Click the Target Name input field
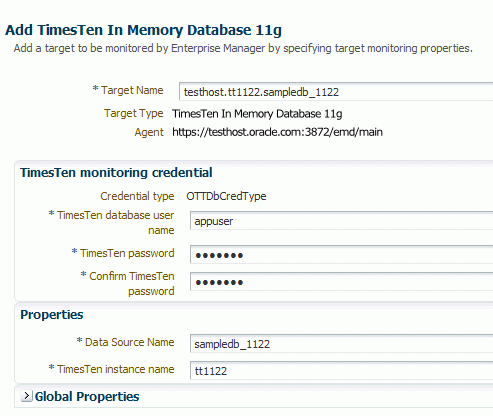This screenshot has width=493, height=416. (x=336, y=91)
